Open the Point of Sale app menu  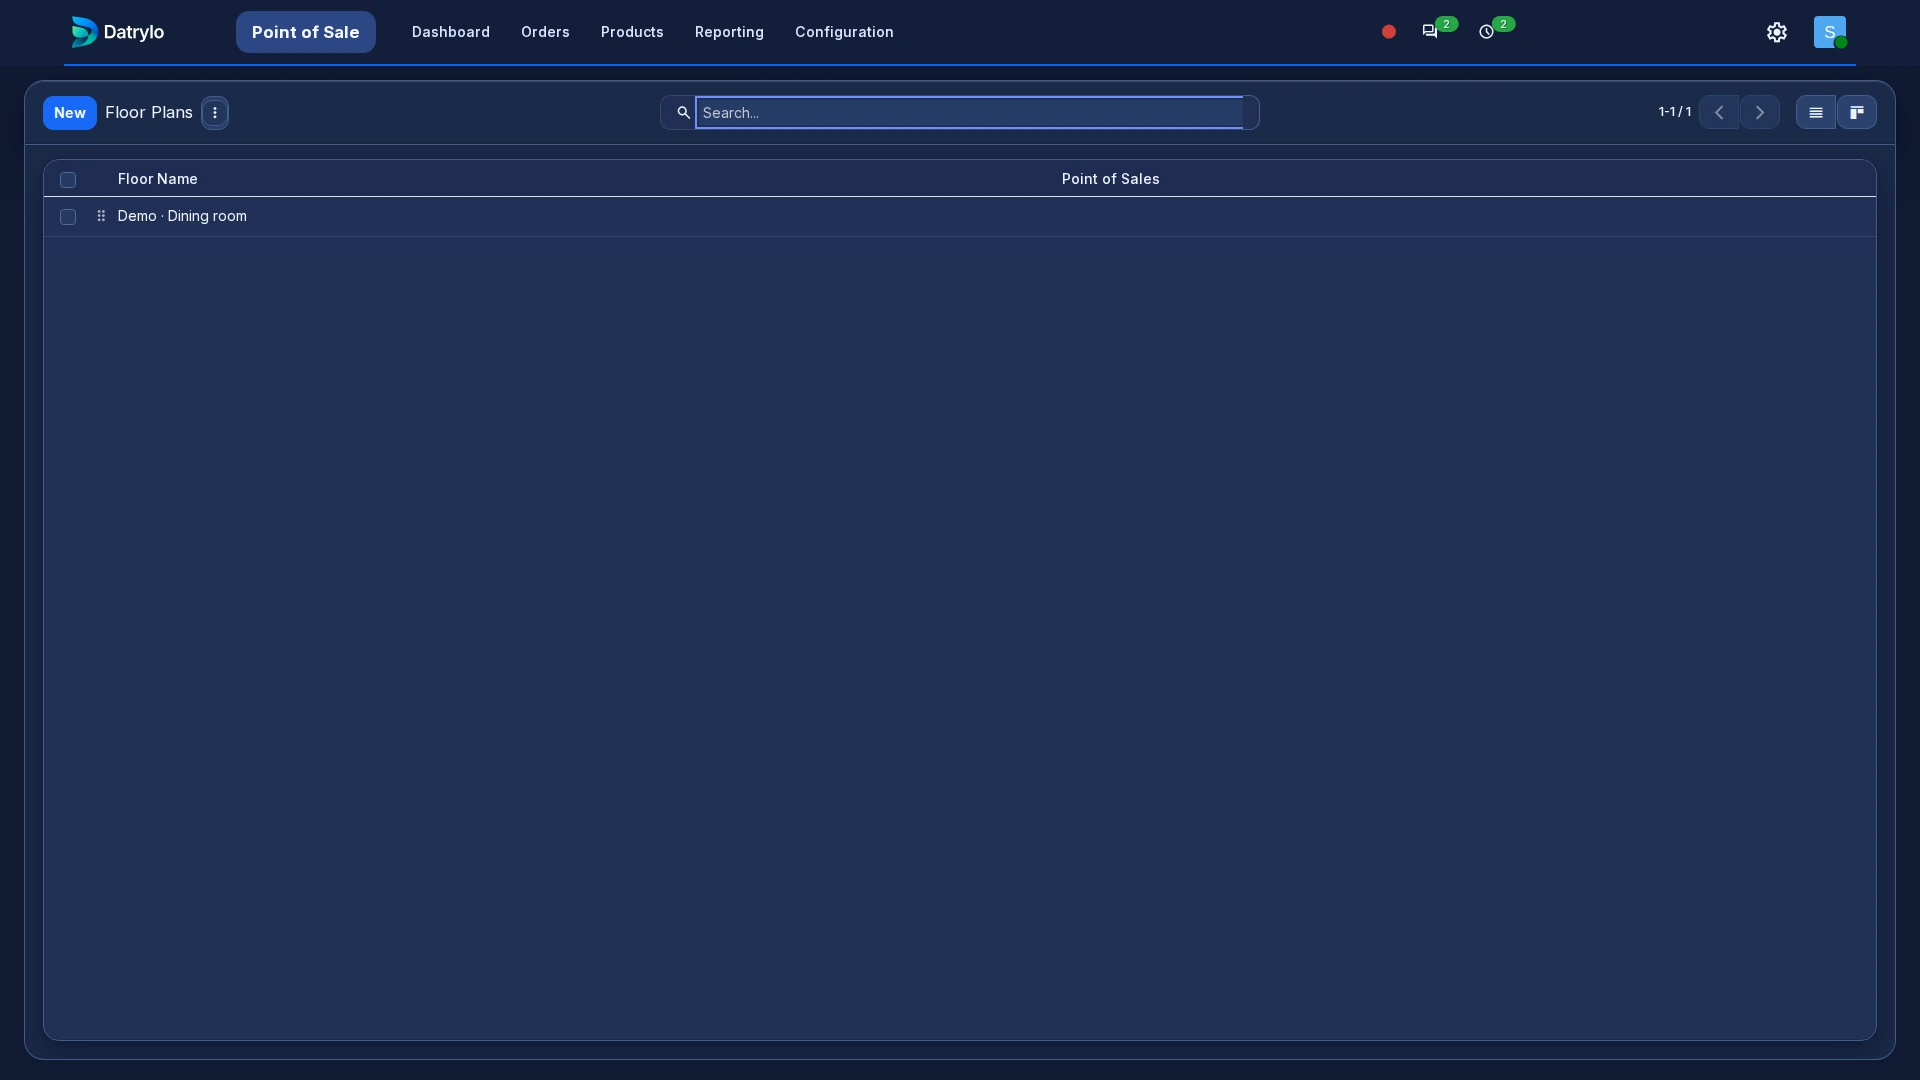(306, 32)
